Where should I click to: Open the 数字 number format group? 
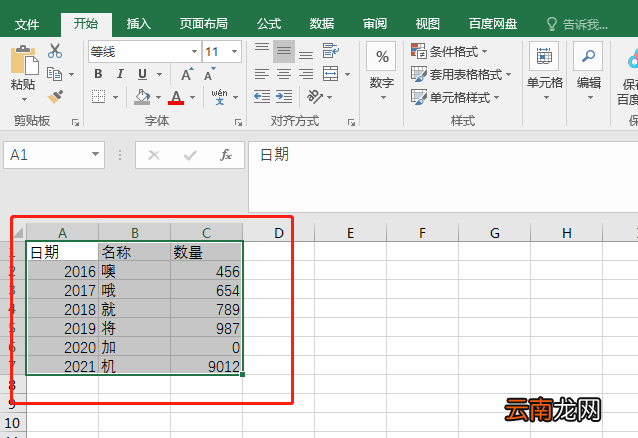[x=382, y=72]
